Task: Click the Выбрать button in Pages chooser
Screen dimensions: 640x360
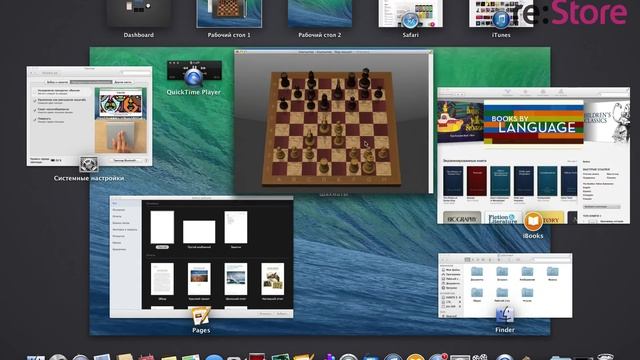Action: click(x=282, y=313)
